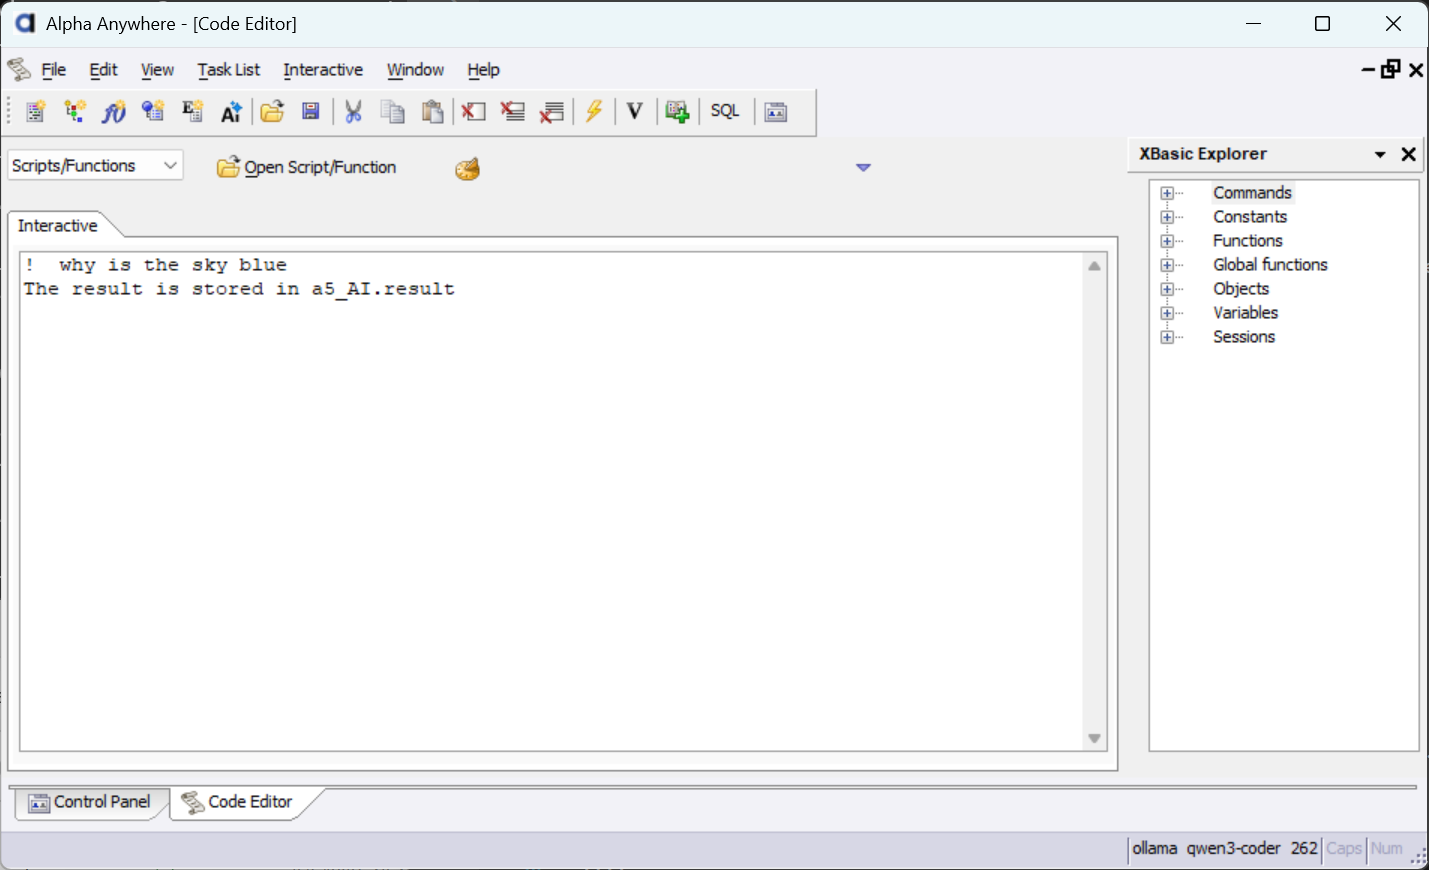Expand the Sessions tree node
Viewport: 1429px width, 870px height.
(1167, 337)
